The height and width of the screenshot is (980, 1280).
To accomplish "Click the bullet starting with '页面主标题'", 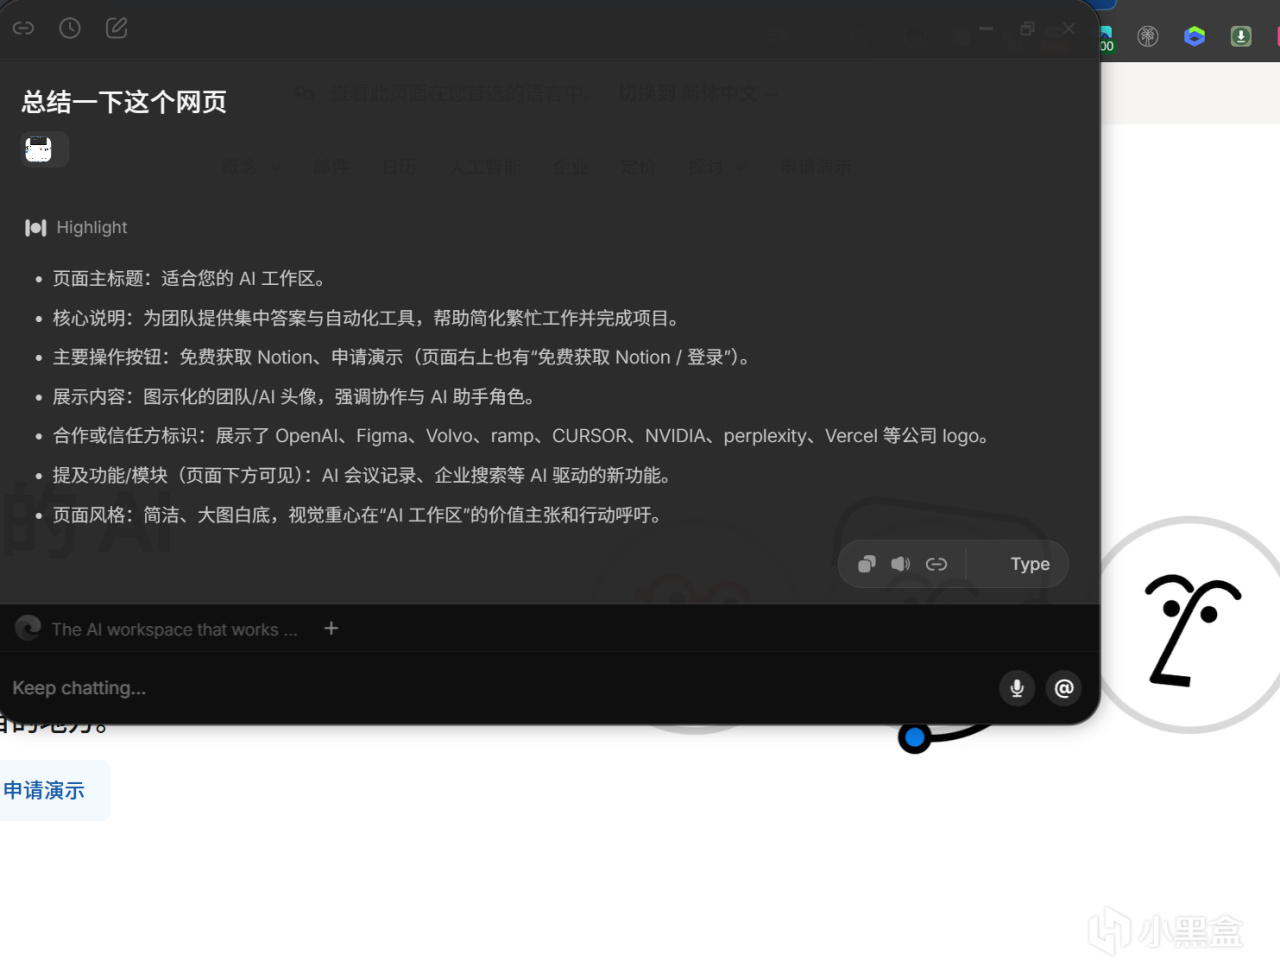I will [189, 279].
